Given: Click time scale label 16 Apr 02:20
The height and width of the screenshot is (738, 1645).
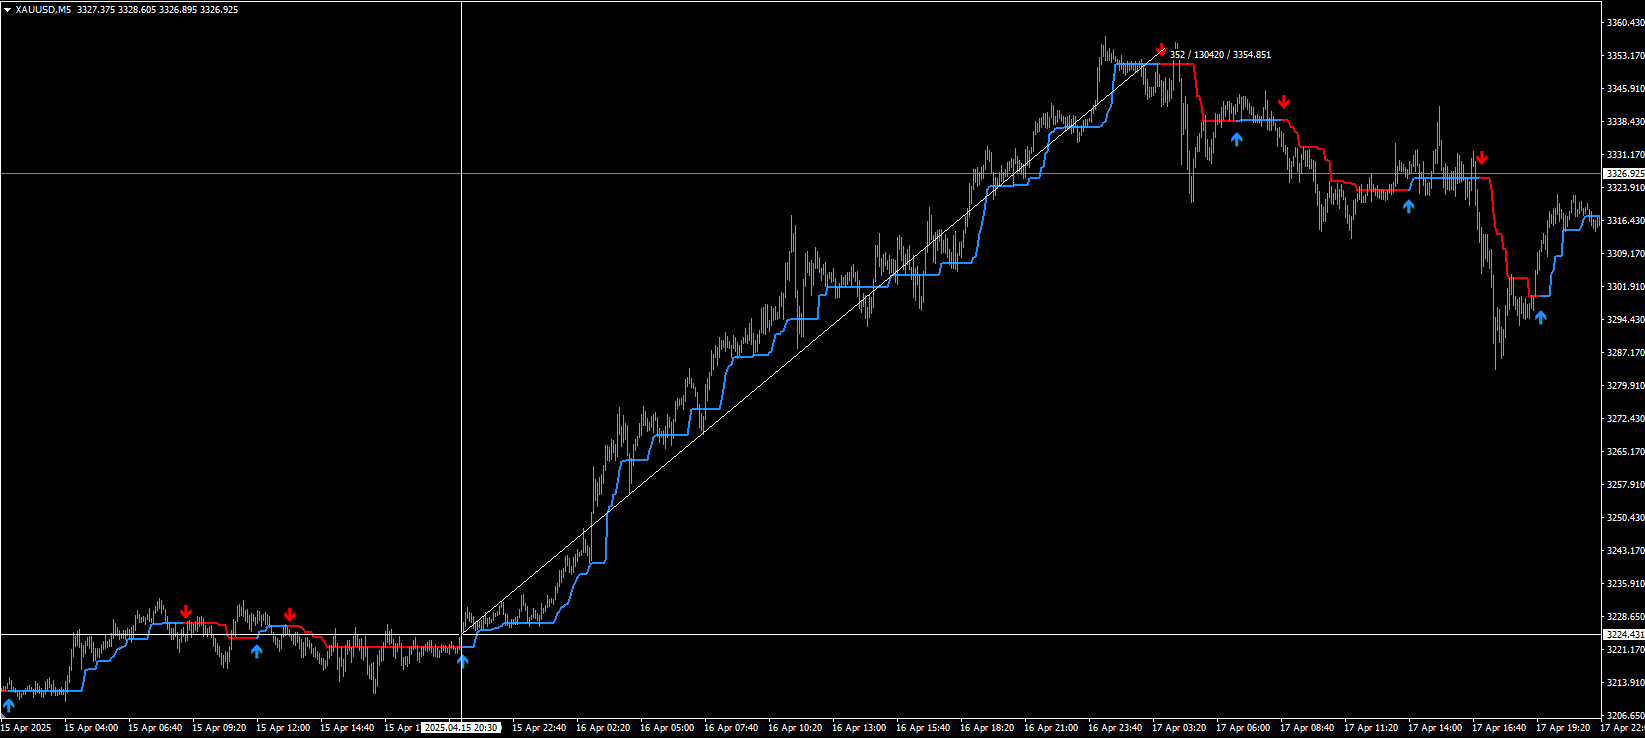Looking at the screenshot, I should [603, 728].
